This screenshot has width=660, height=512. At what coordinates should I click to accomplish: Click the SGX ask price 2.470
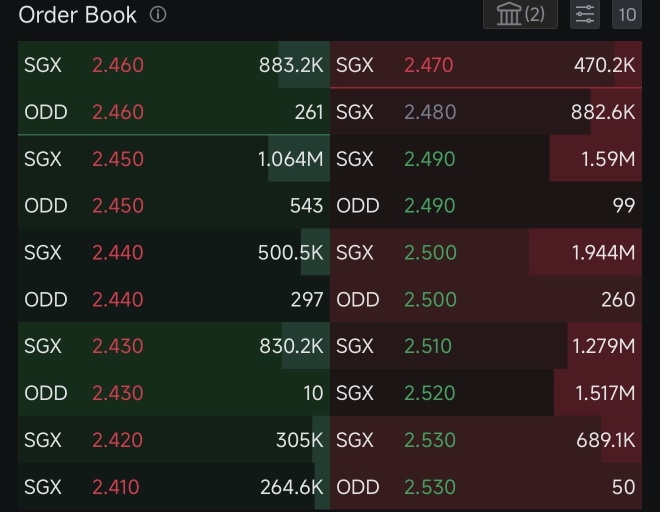[428, 65]
